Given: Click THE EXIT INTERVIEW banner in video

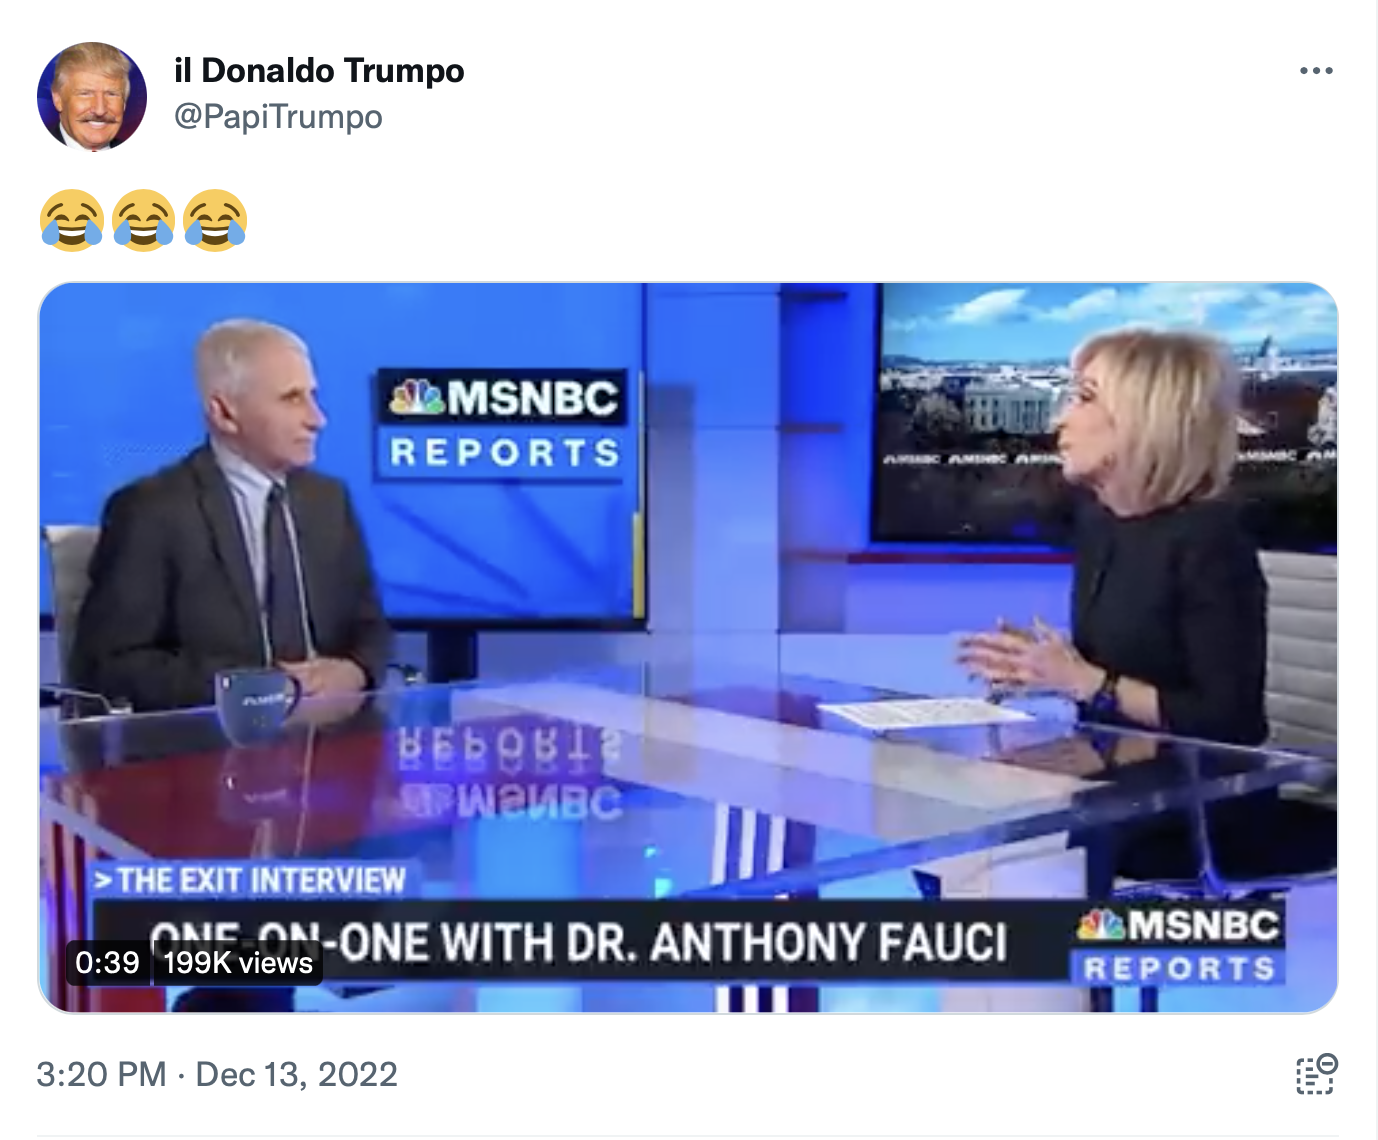Looking at the screenshot, I should 251,880.
